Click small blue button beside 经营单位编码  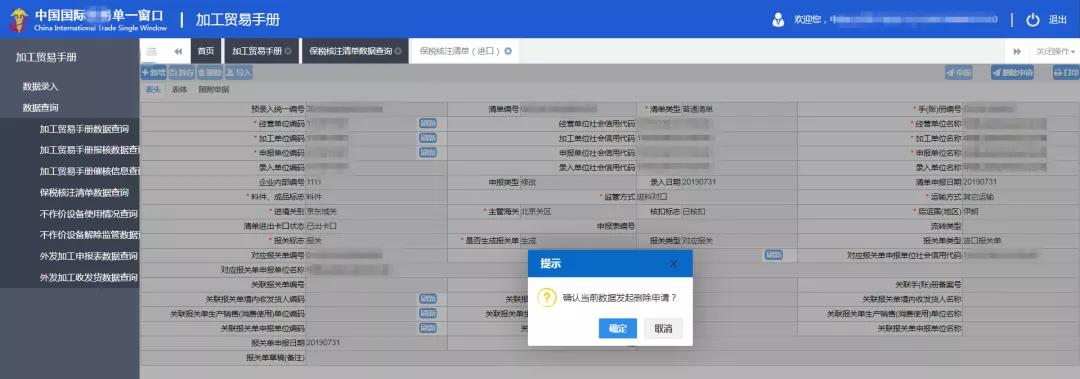point(428,123)
